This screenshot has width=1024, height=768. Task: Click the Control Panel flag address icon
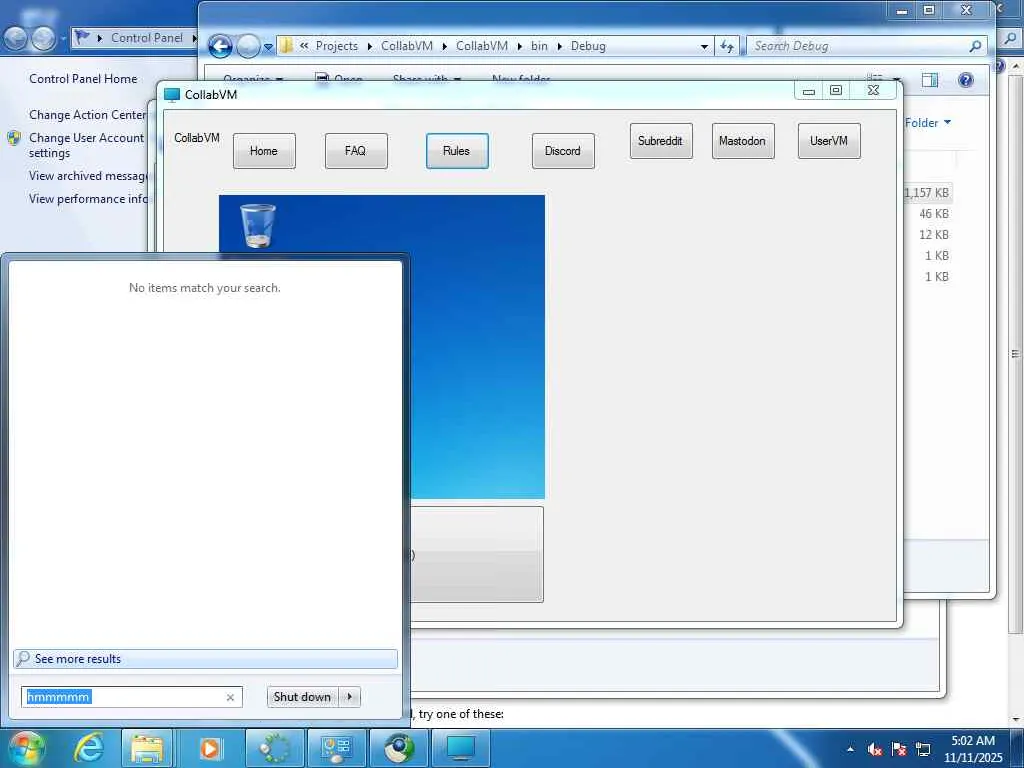(x=82, y=37)
